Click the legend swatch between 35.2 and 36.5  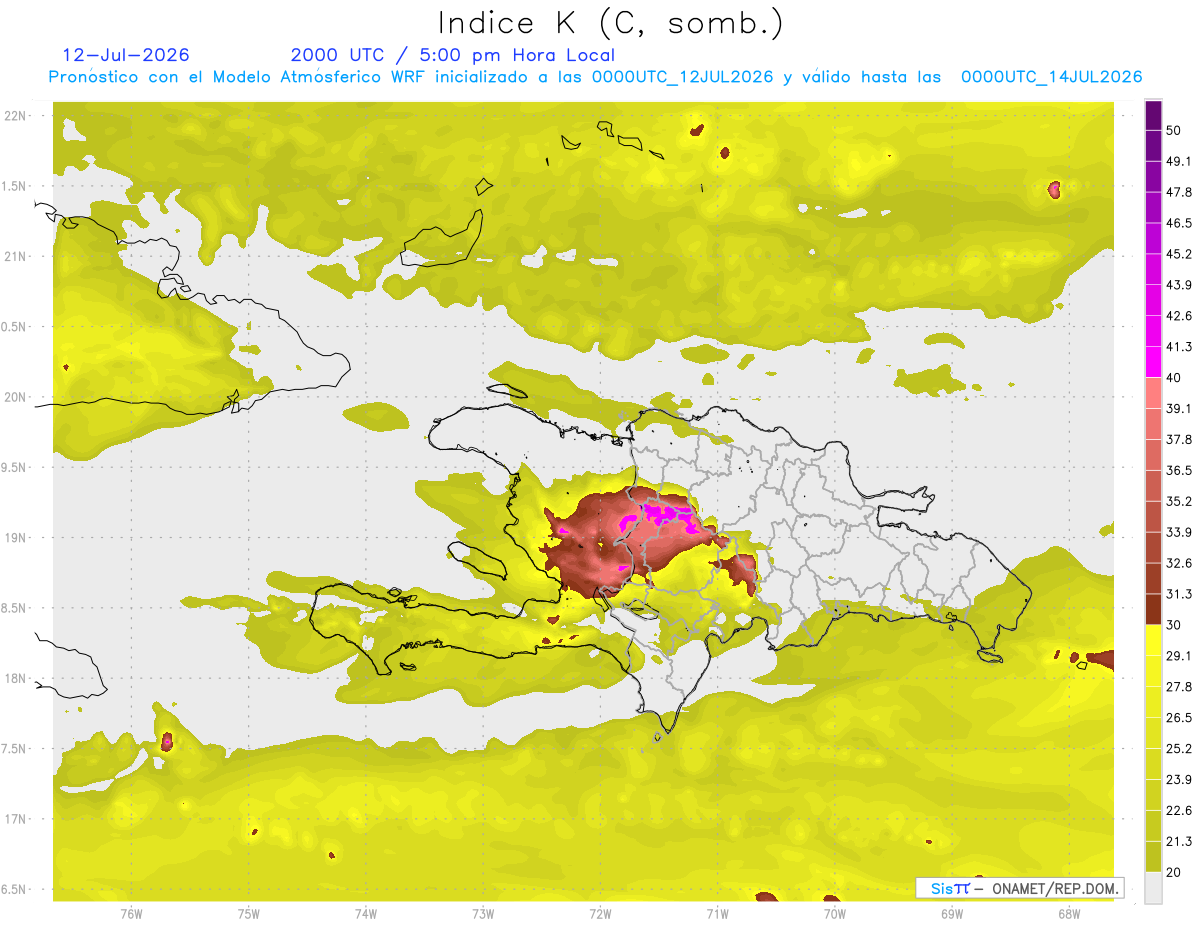(1153, 485)
